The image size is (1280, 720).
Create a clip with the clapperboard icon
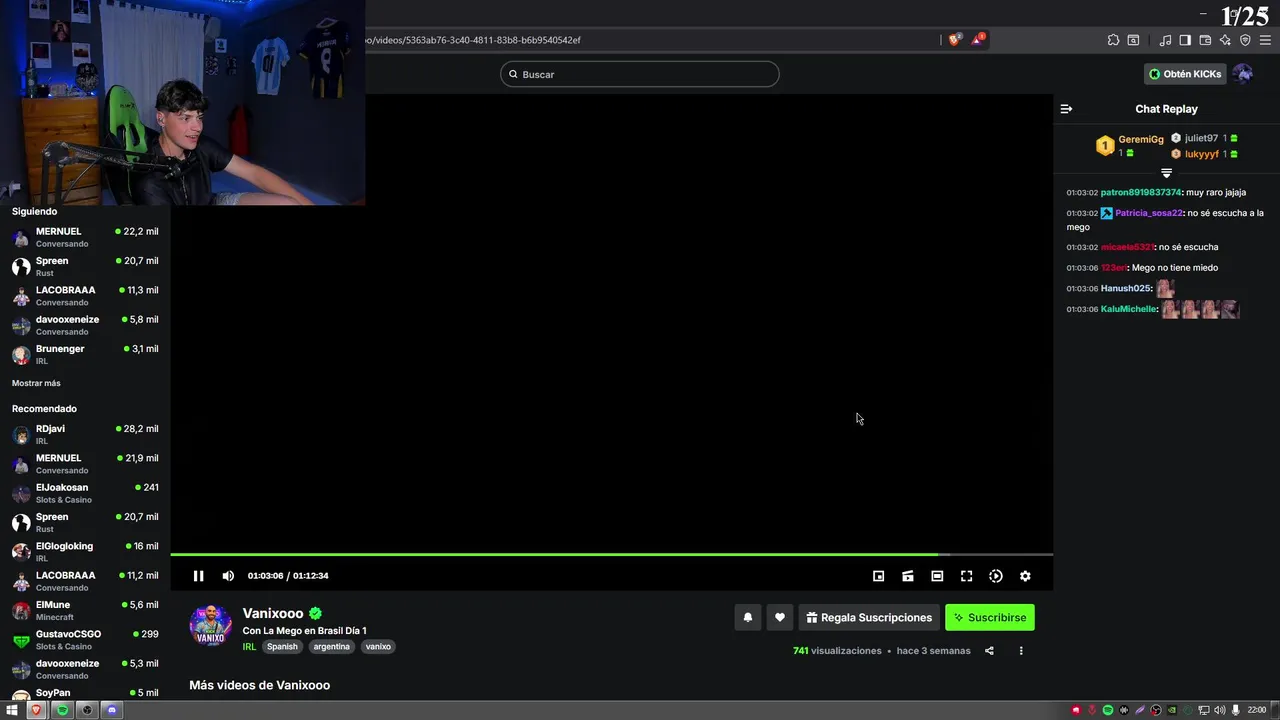tap(908, 576)
